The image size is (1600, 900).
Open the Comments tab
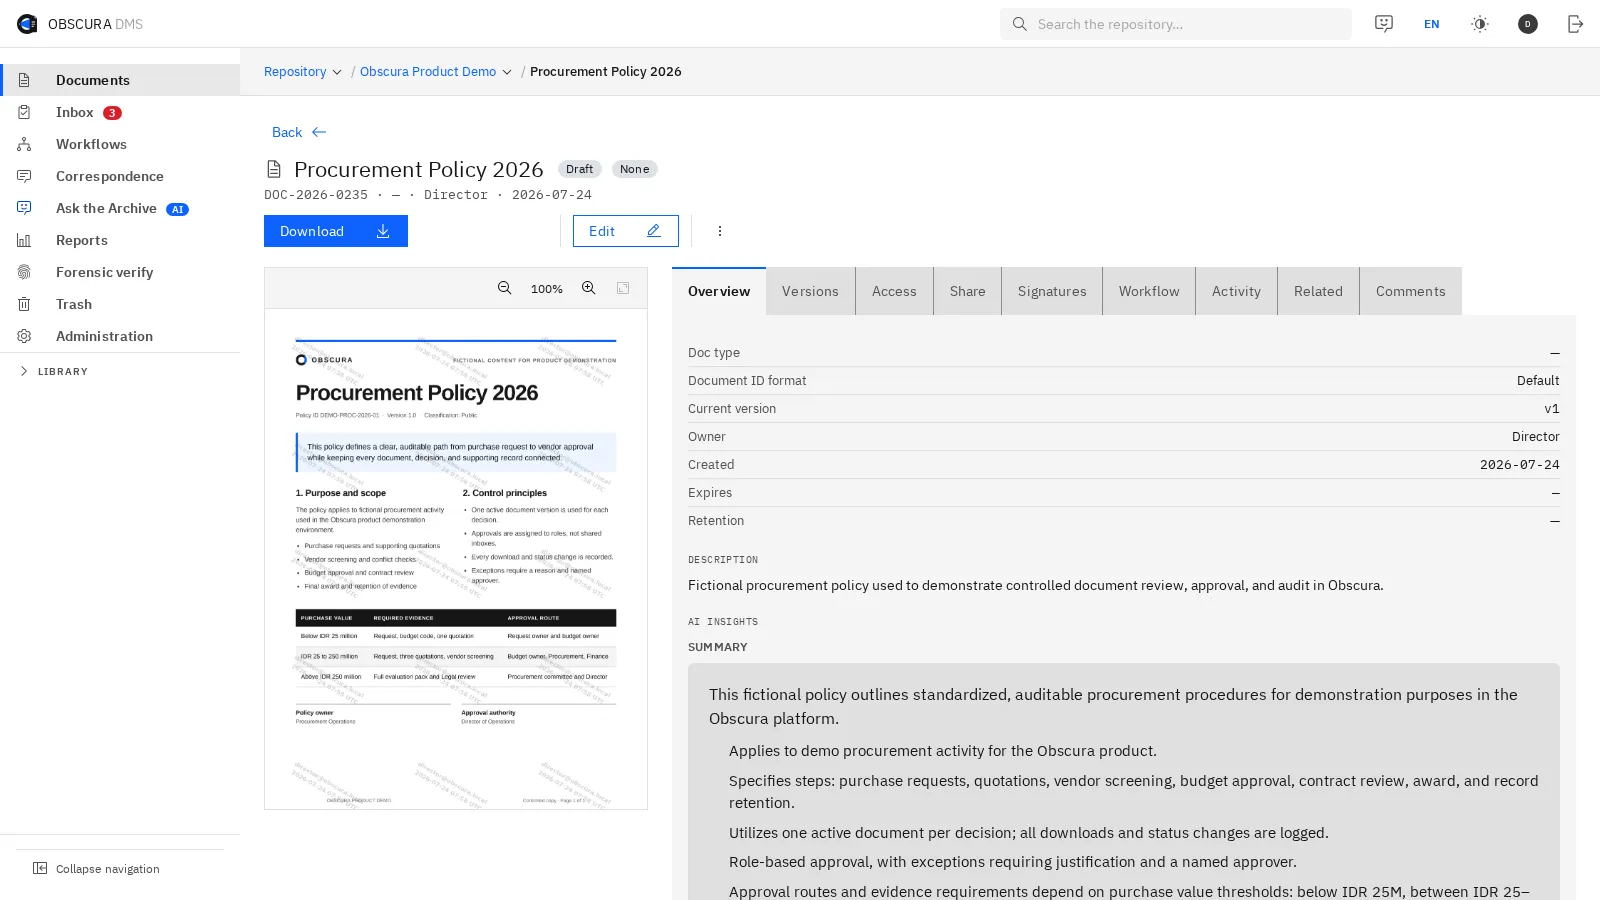click(1410, 291)
